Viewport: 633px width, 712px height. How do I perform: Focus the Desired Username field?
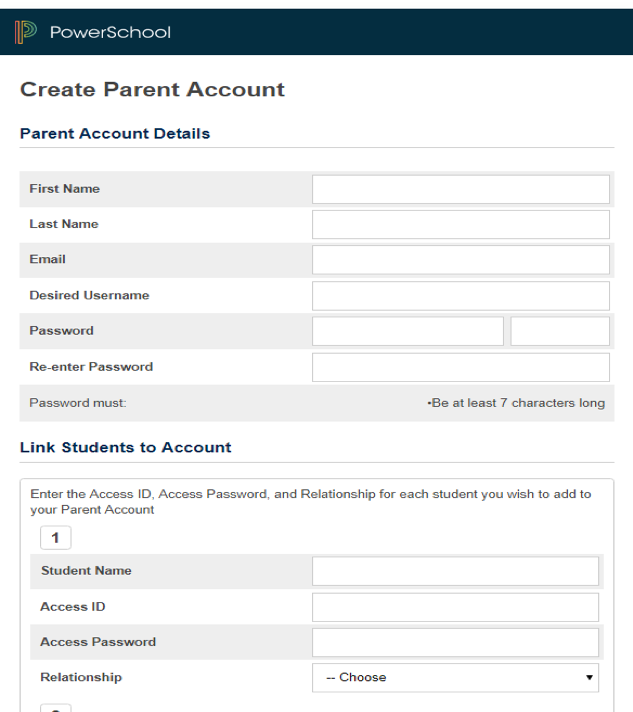[461, 296]
